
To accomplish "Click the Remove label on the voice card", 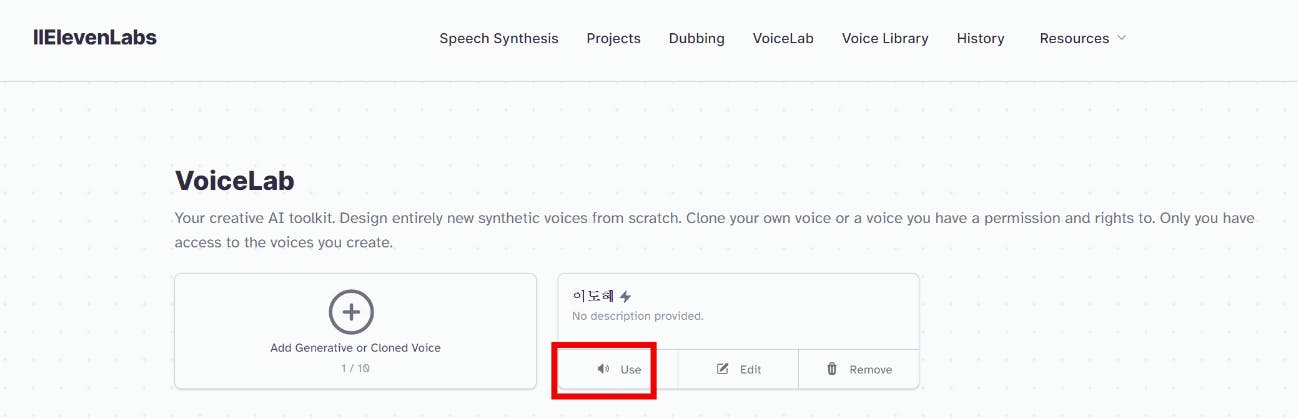I will click(870, 369).
